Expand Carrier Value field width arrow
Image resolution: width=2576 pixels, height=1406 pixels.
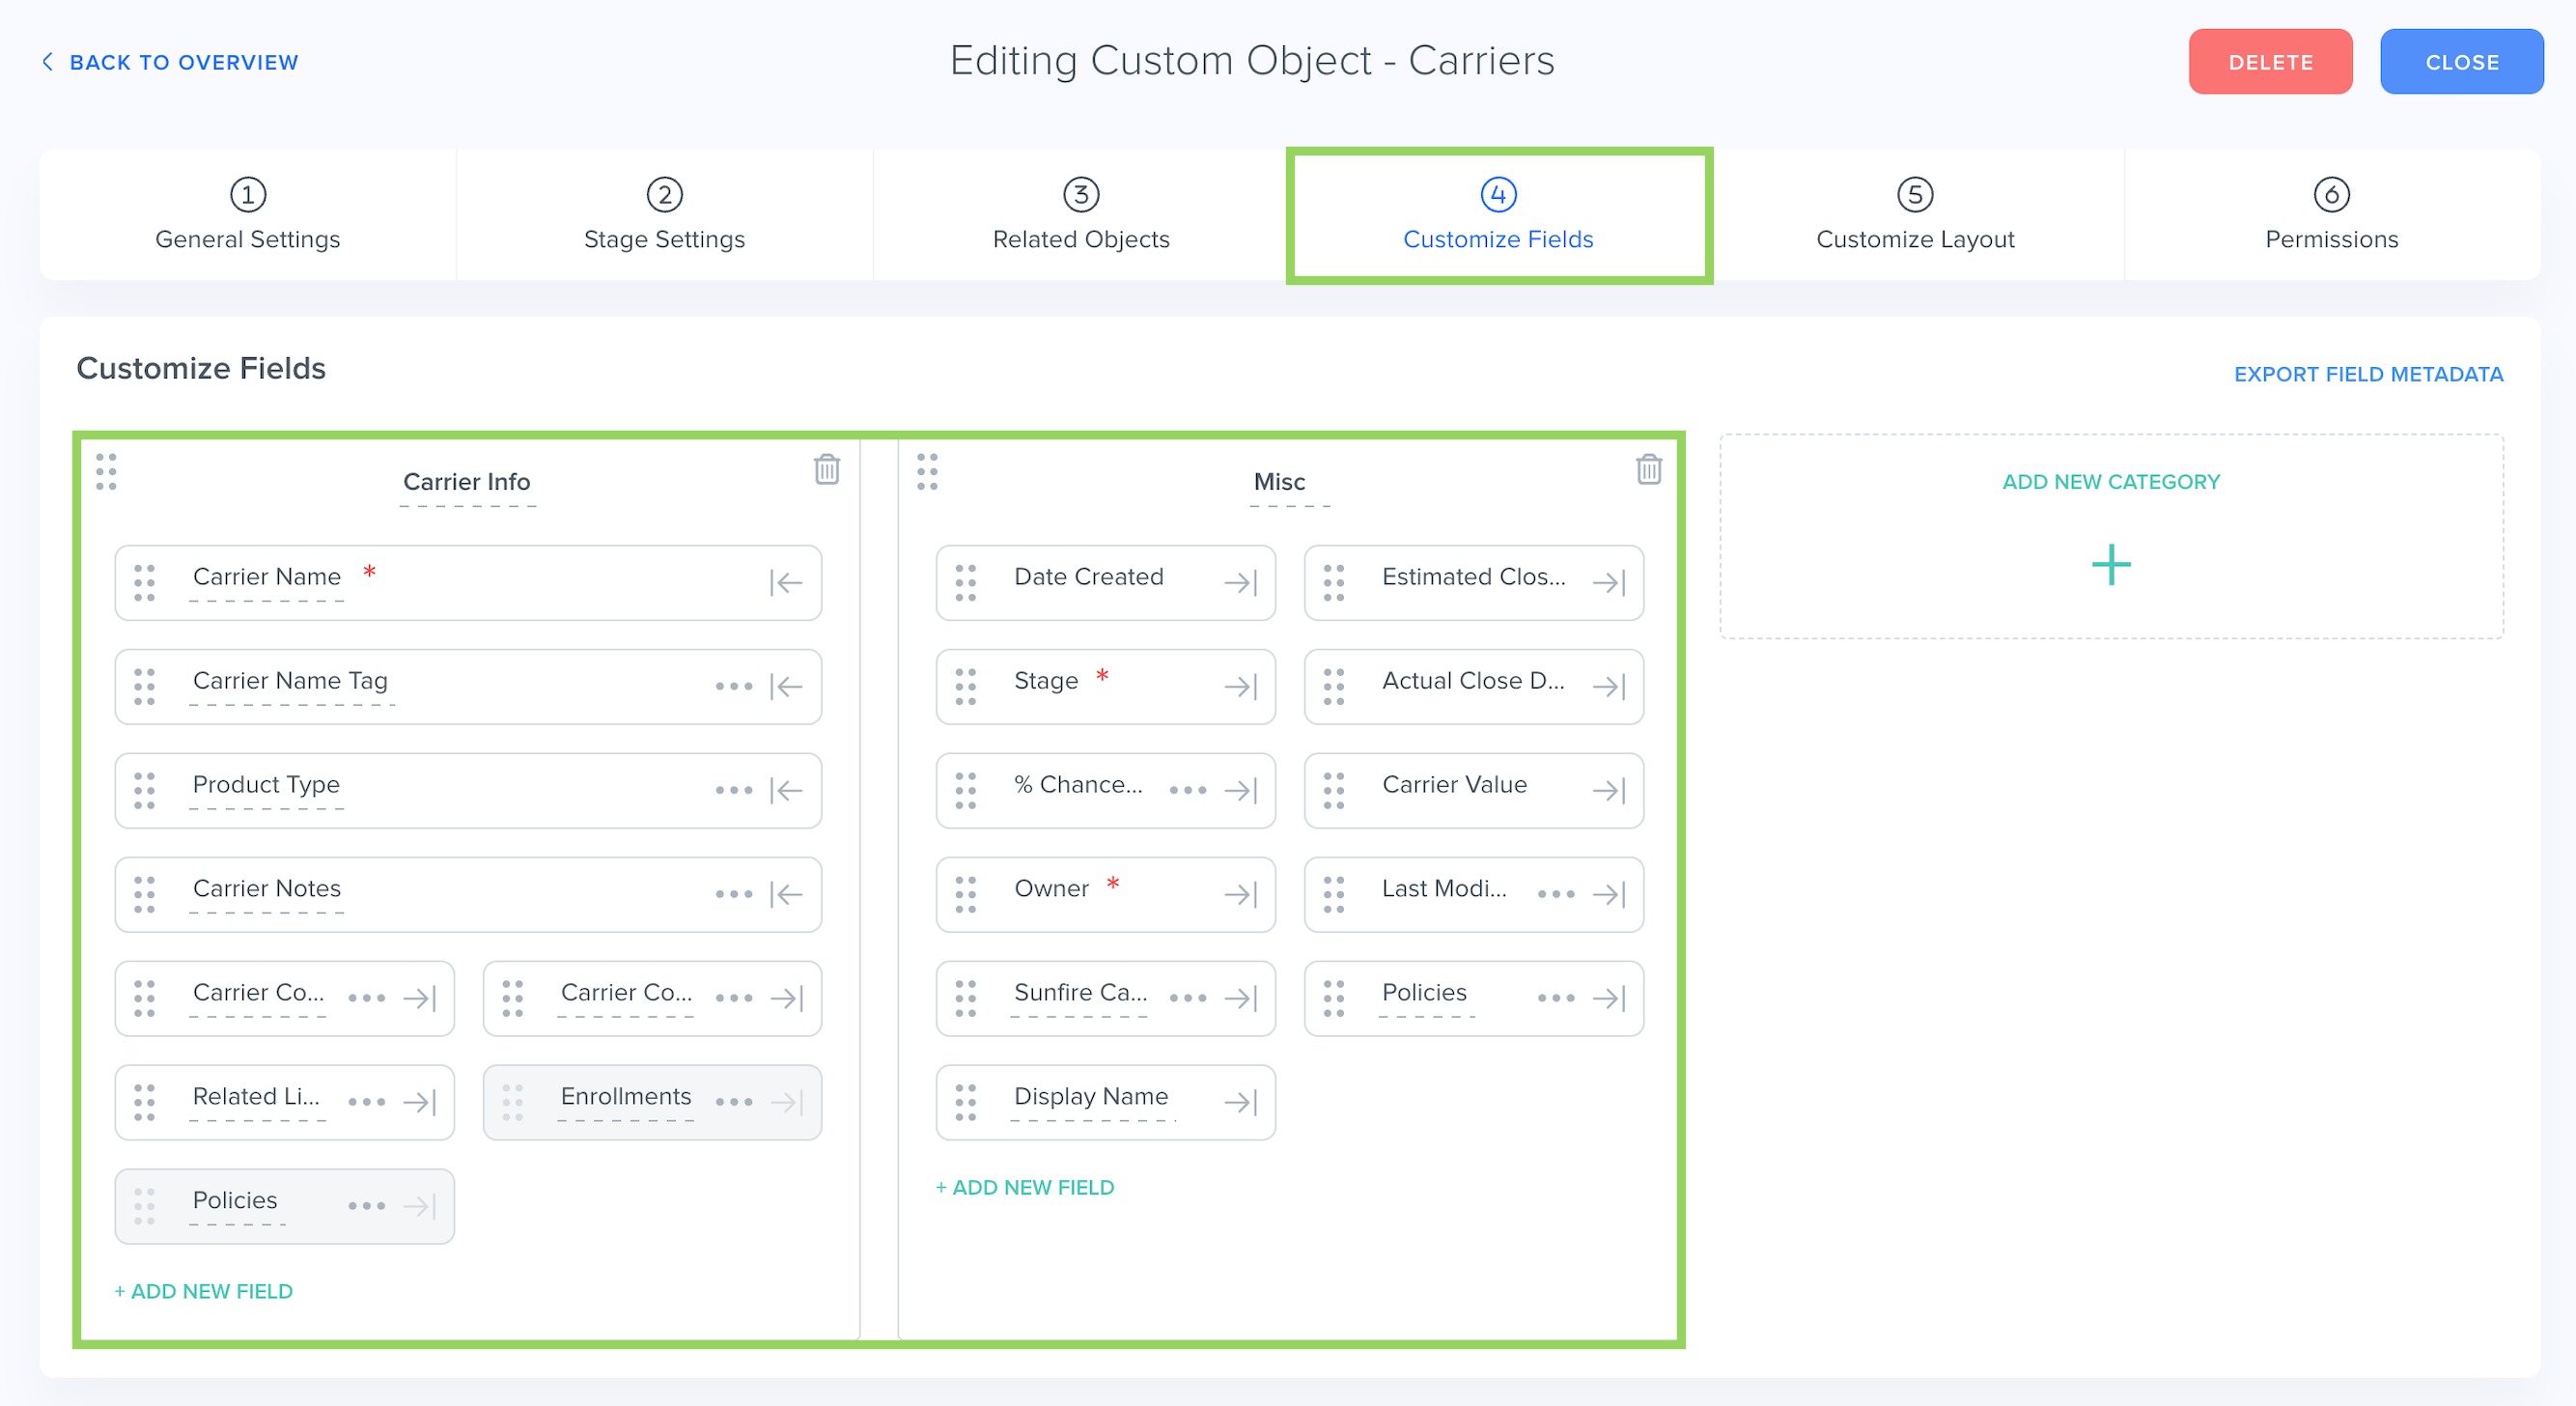click(x=1608, y=791)
